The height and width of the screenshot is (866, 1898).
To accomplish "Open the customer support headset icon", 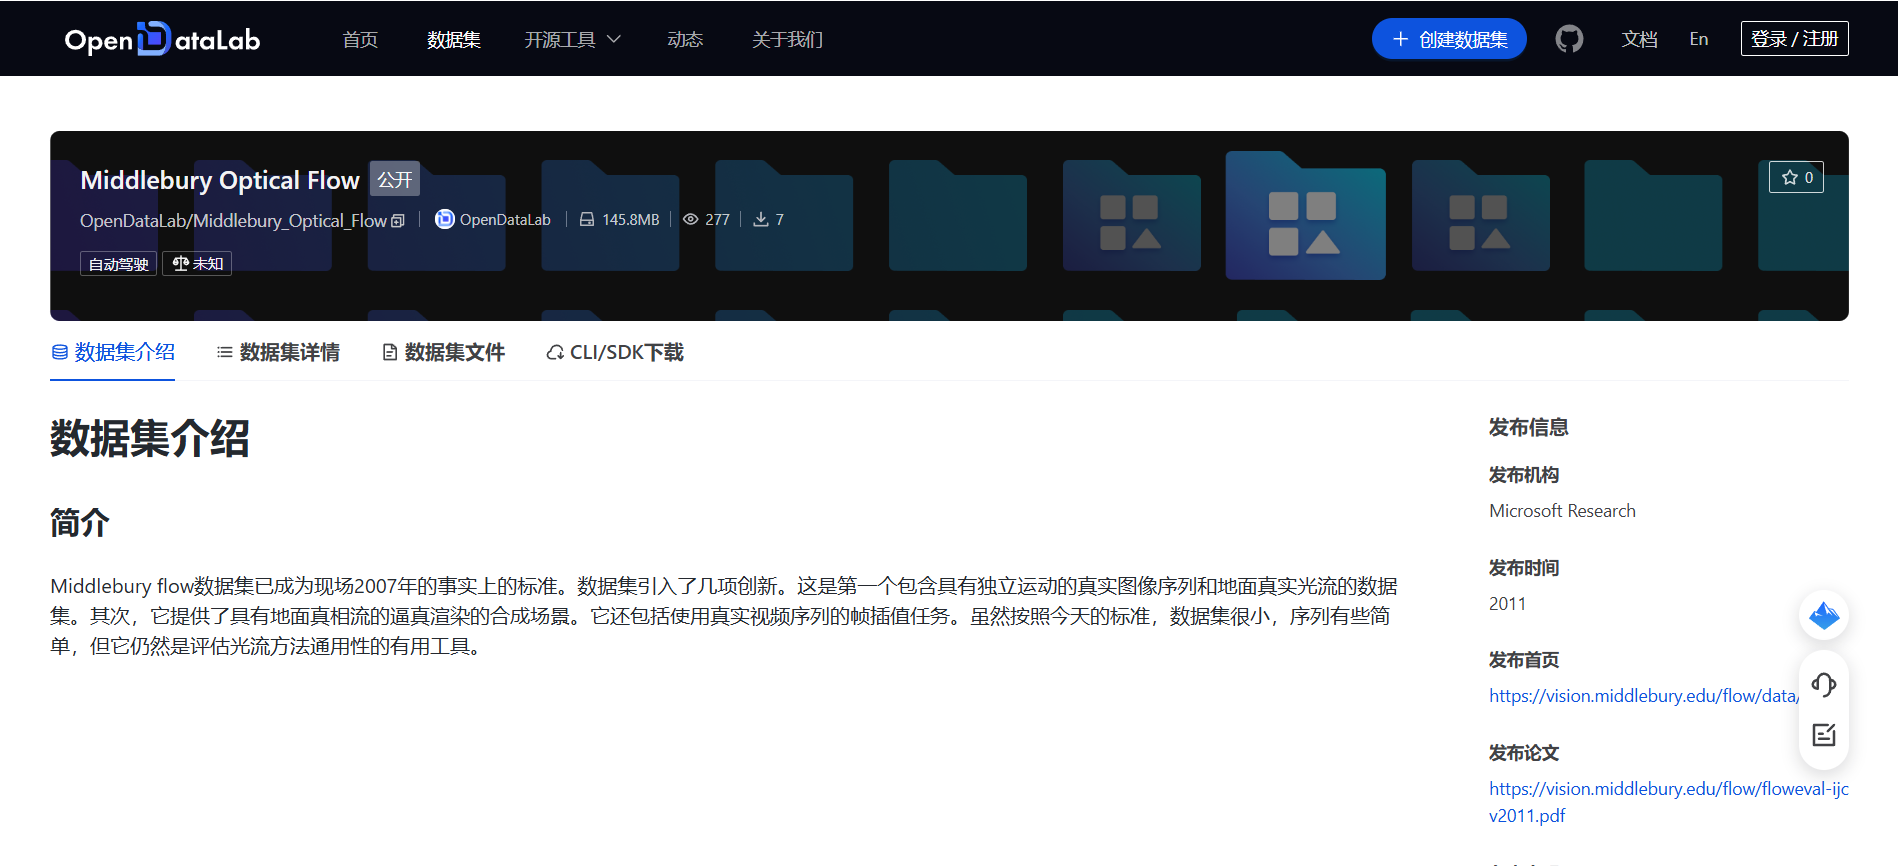I will pos(1824,685).
